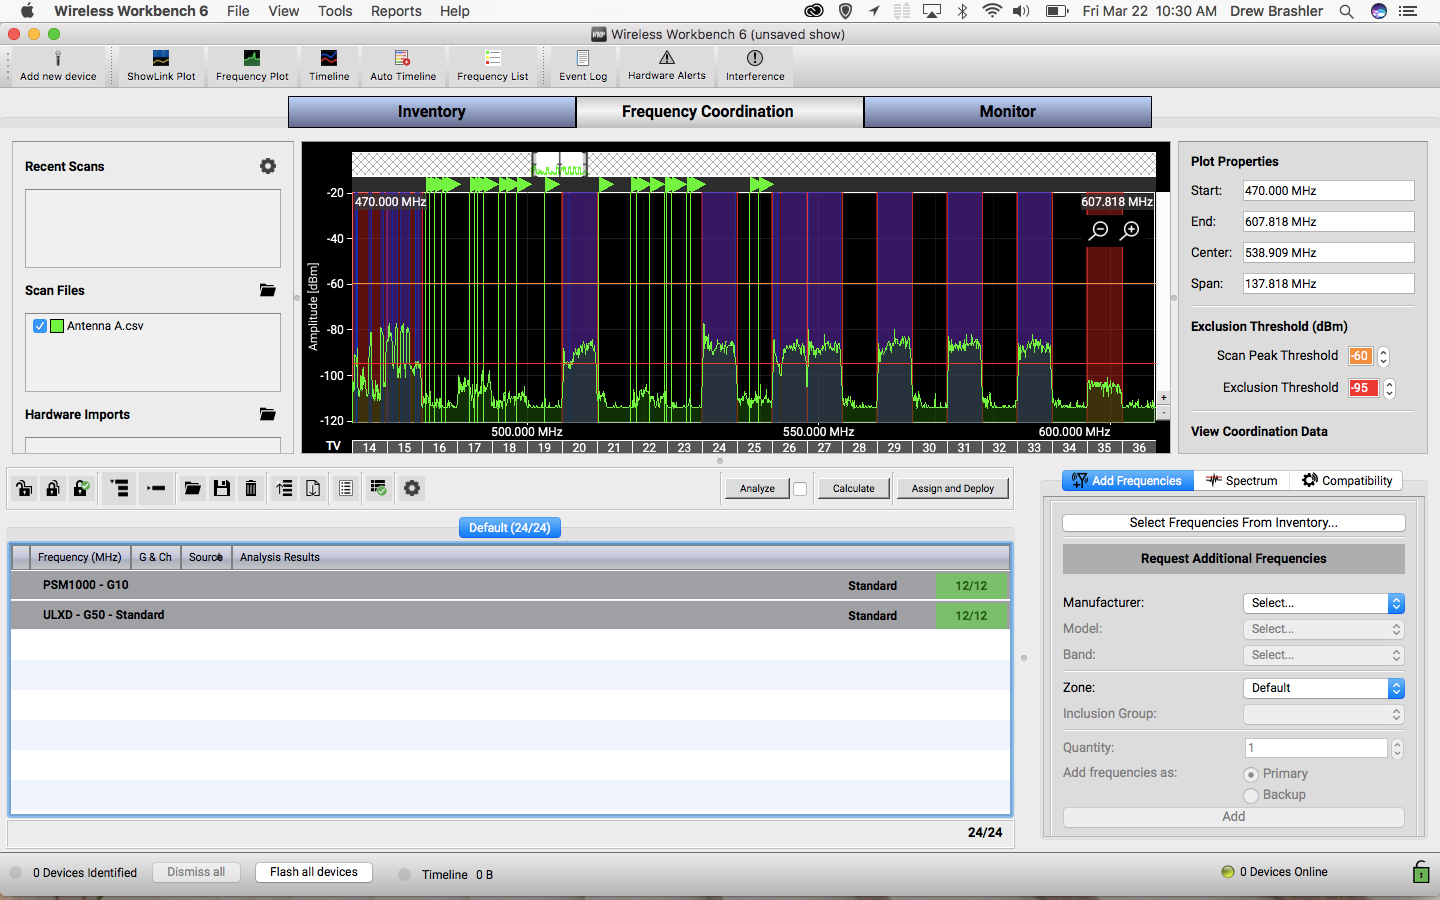
Task: Click the Dismiss all button
Action: [x=196, y=872]
